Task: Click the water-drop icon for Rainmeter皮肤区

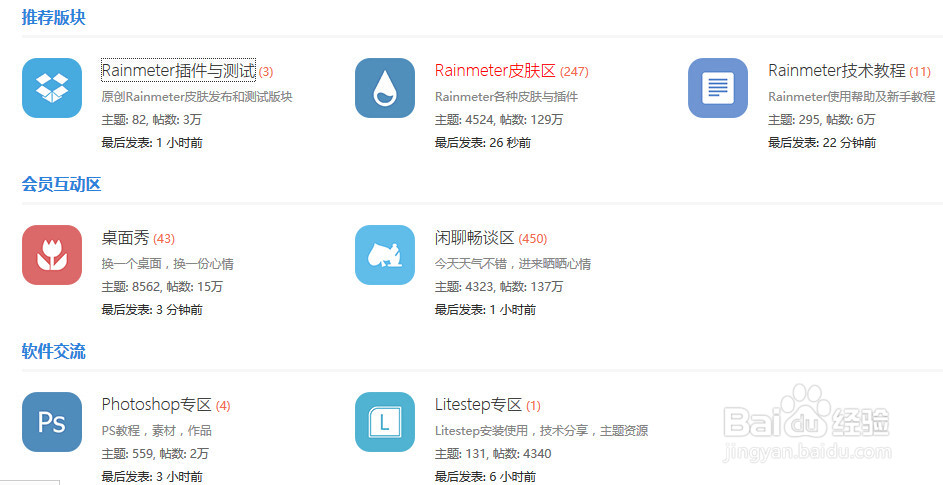Action: click(x=385, y=88)
